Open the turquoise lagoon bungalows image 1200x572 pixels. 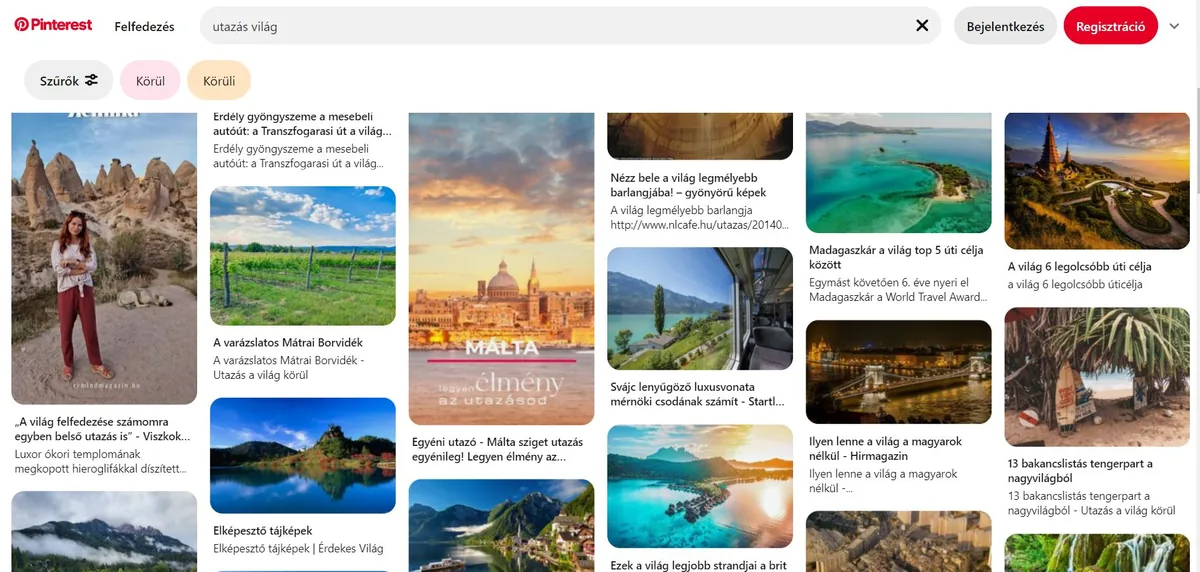tap(700, 486)
